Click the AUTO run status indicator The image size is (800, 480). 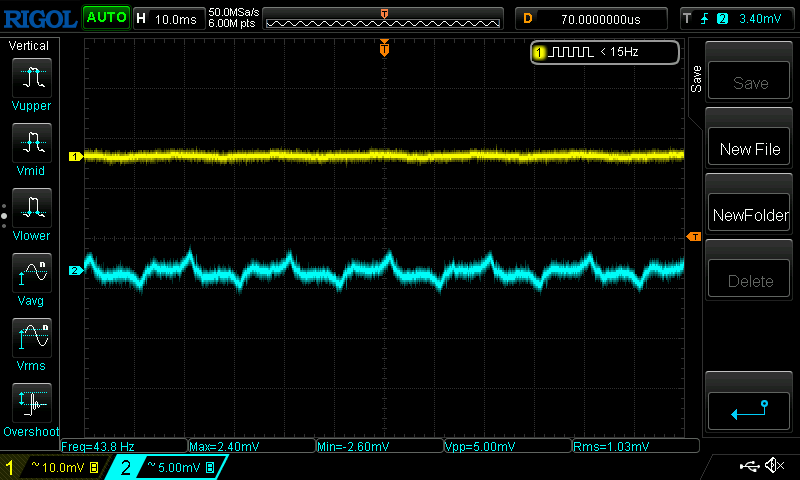[x=106, y=18]
